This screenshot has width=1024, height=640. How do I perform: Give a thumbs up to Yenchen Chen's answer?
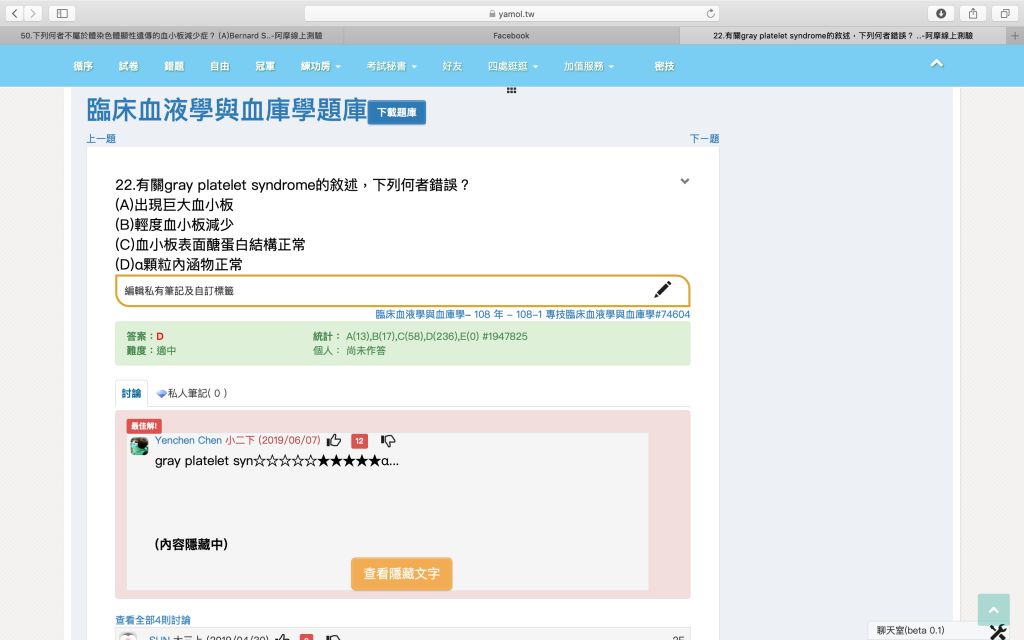pyautogui.click(x=334, y=440)
